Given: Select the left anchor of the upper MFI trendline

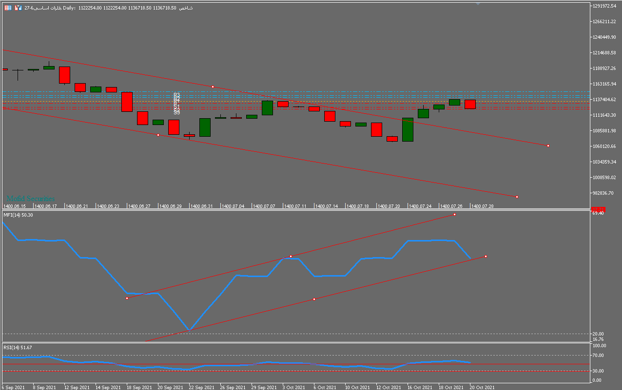Looking at the screenshot, I should (x=127, y=298).
